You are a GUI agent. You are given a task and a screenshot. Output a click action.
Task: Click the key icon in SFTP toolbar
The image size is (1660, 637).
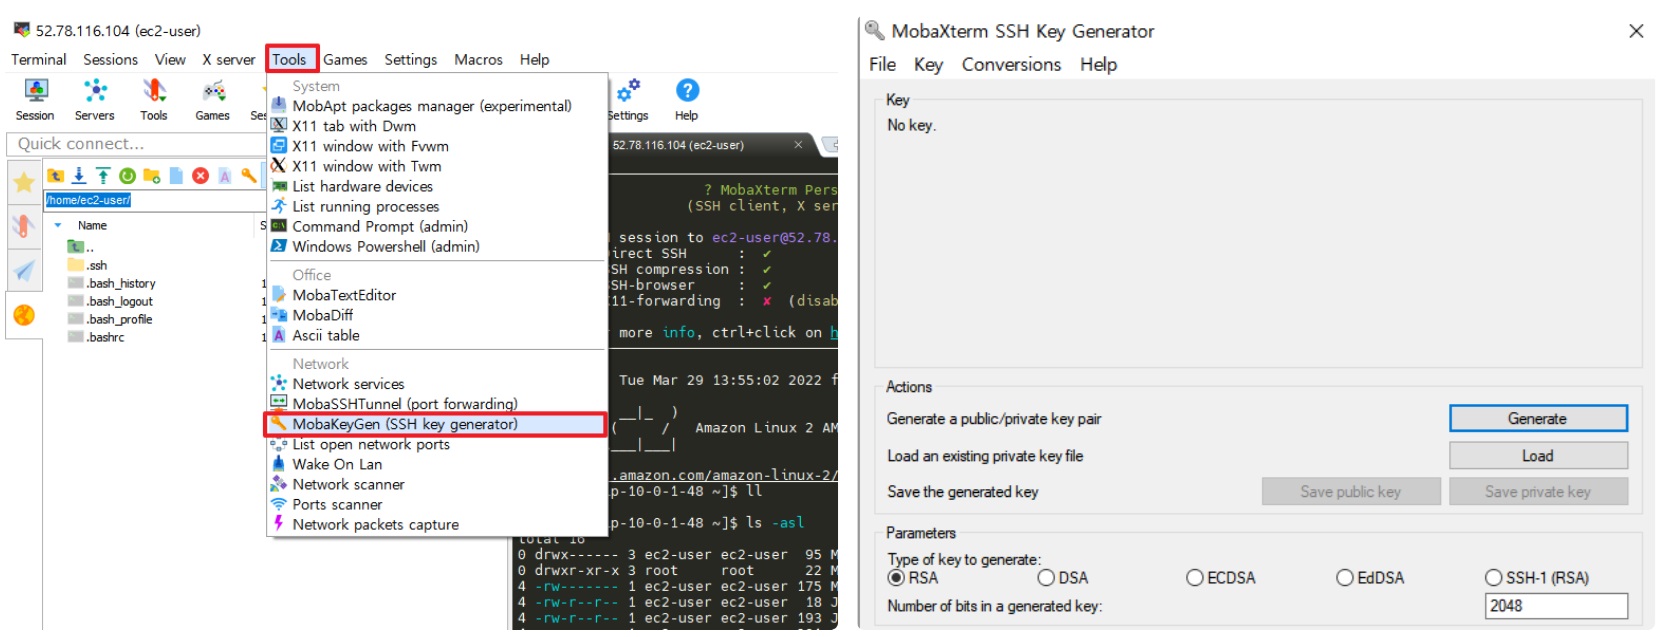[249, 176]
